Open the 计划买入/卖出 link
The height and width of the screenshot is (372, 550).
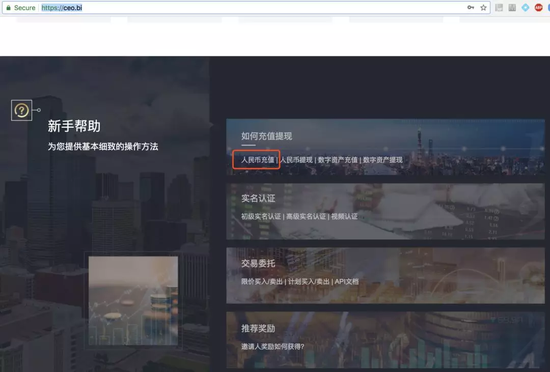(309, 282)
